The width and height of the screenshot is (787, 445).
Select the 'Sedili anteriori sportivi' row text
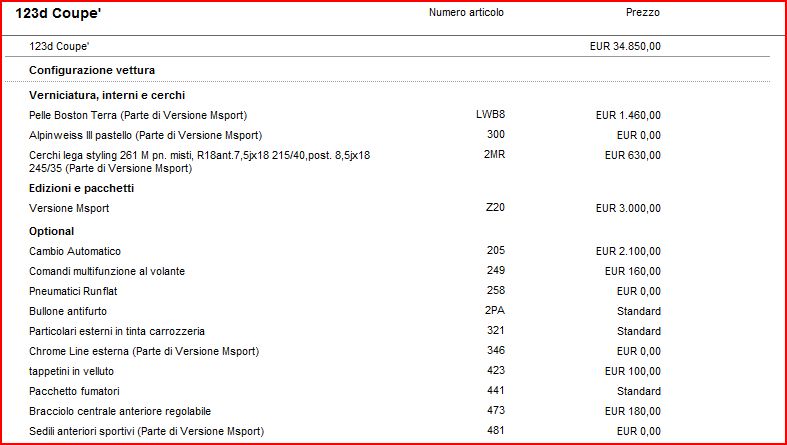[147, 431]
